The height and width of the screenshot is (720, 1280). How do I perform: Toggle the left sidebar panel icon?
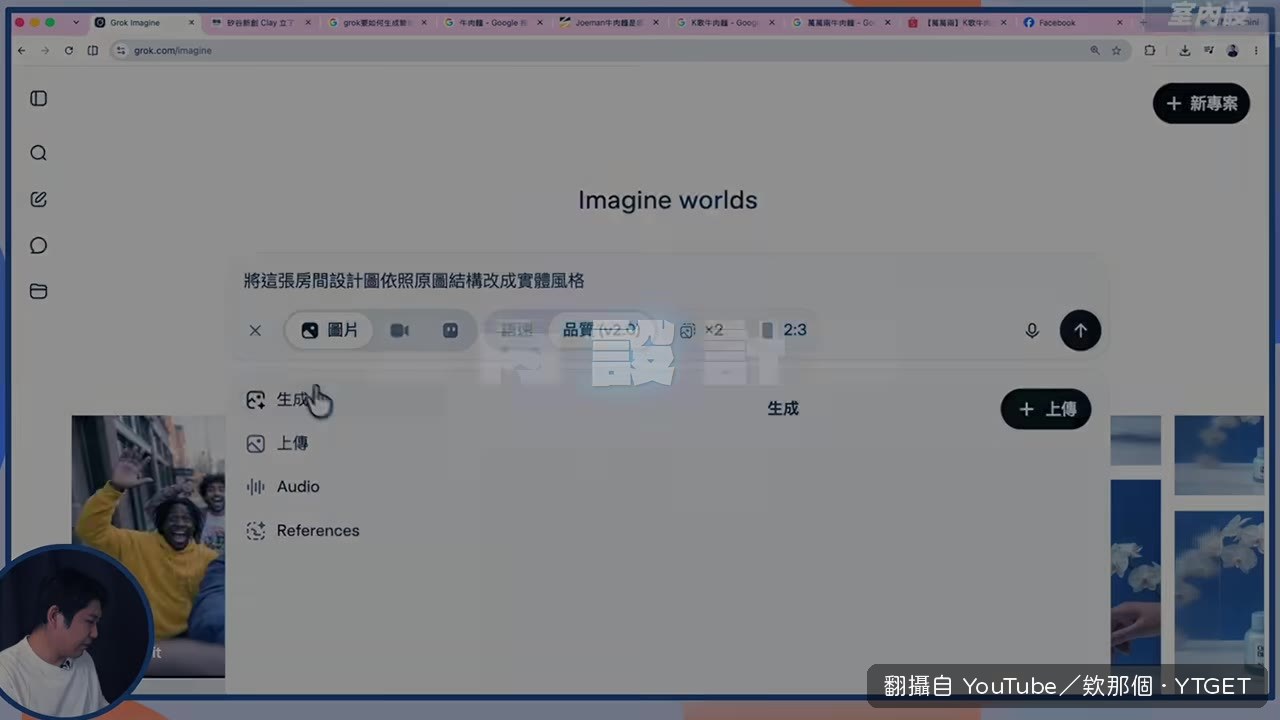39,98
